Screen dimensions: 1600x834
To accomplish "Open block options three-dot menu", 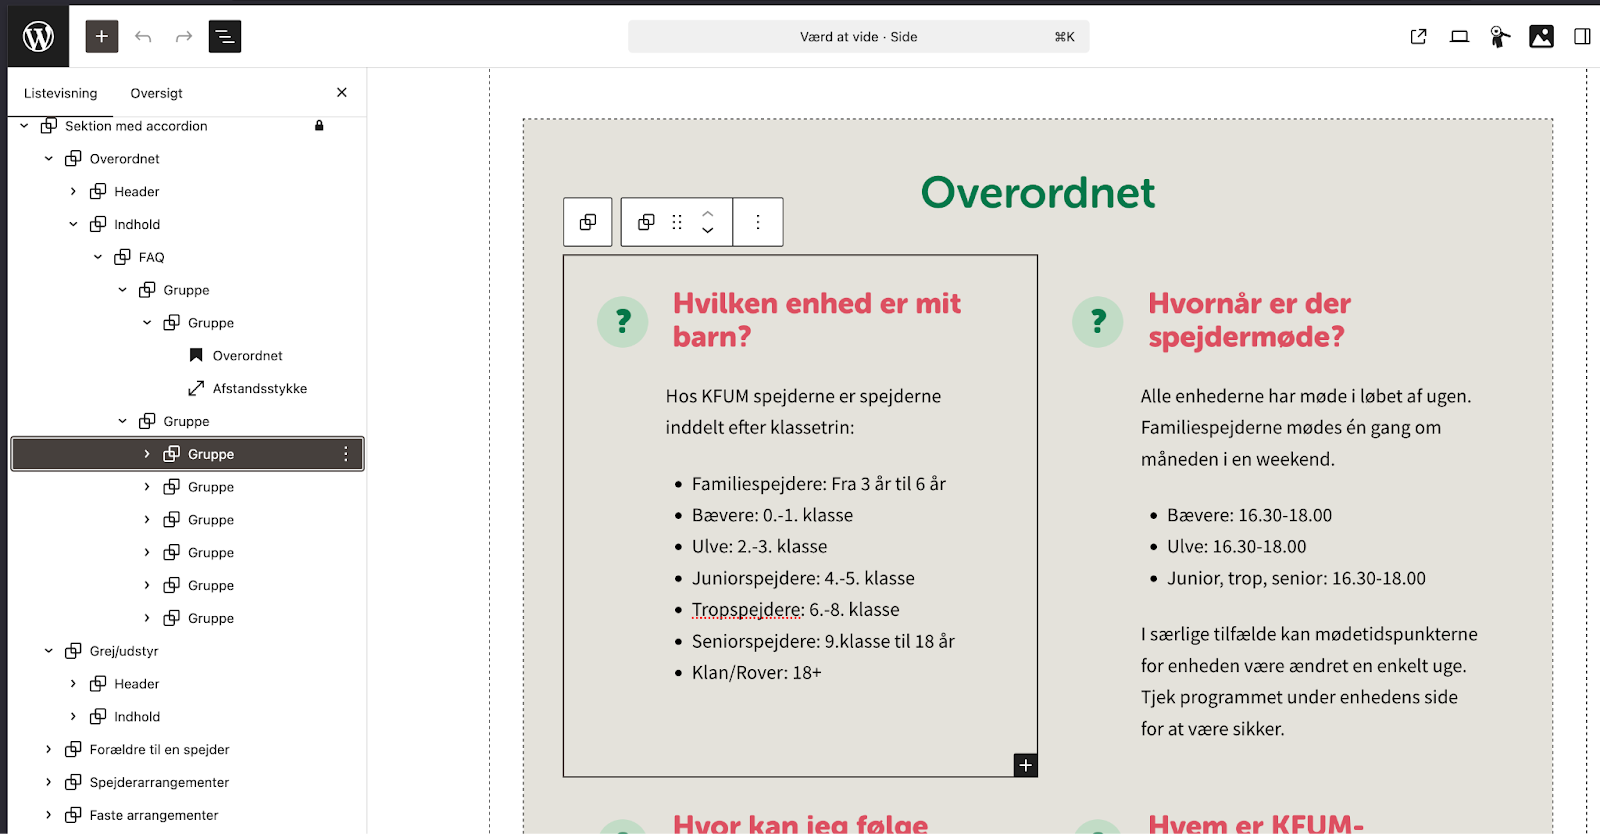I will click(x=758, y=222).
